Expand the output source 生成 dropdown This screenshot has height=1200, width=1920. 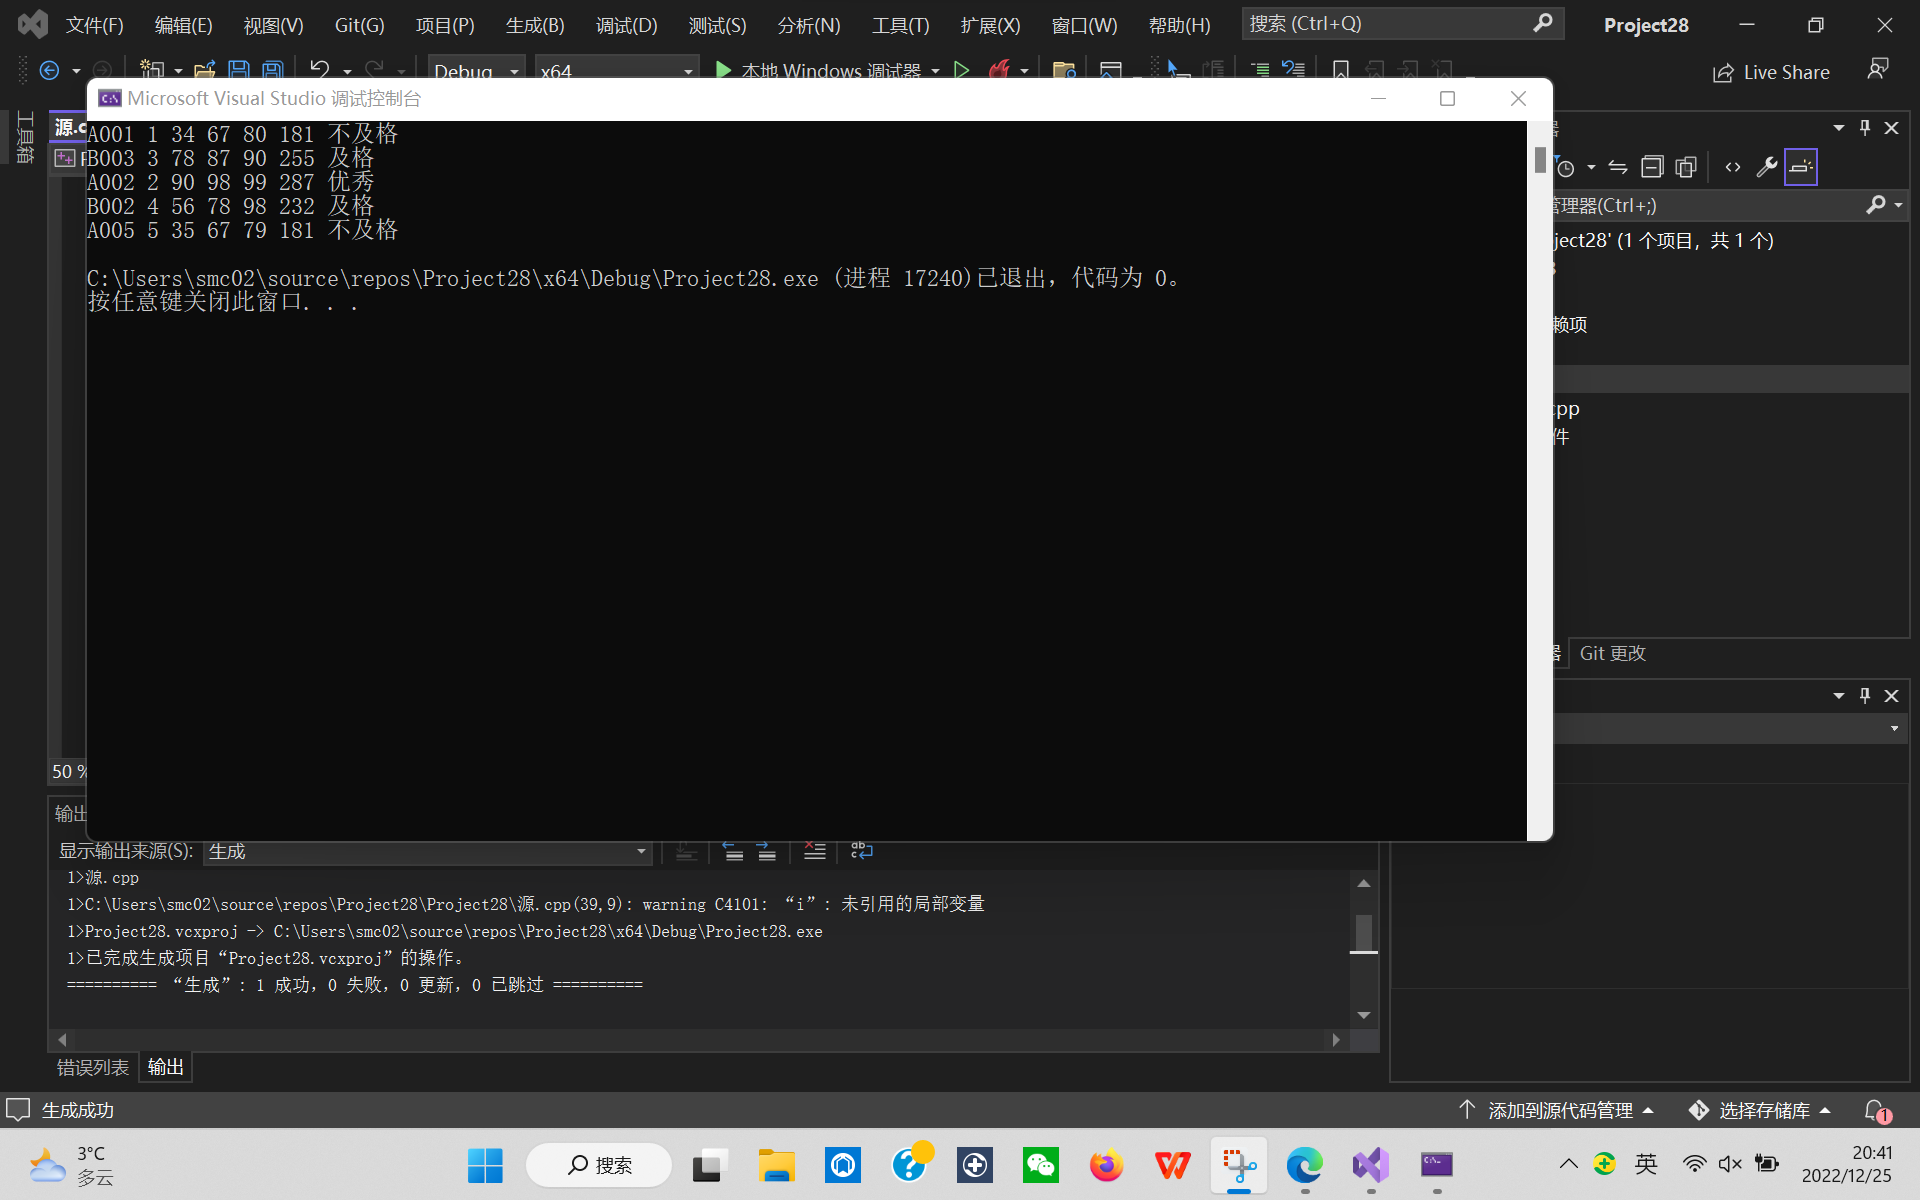pos(641,851)
